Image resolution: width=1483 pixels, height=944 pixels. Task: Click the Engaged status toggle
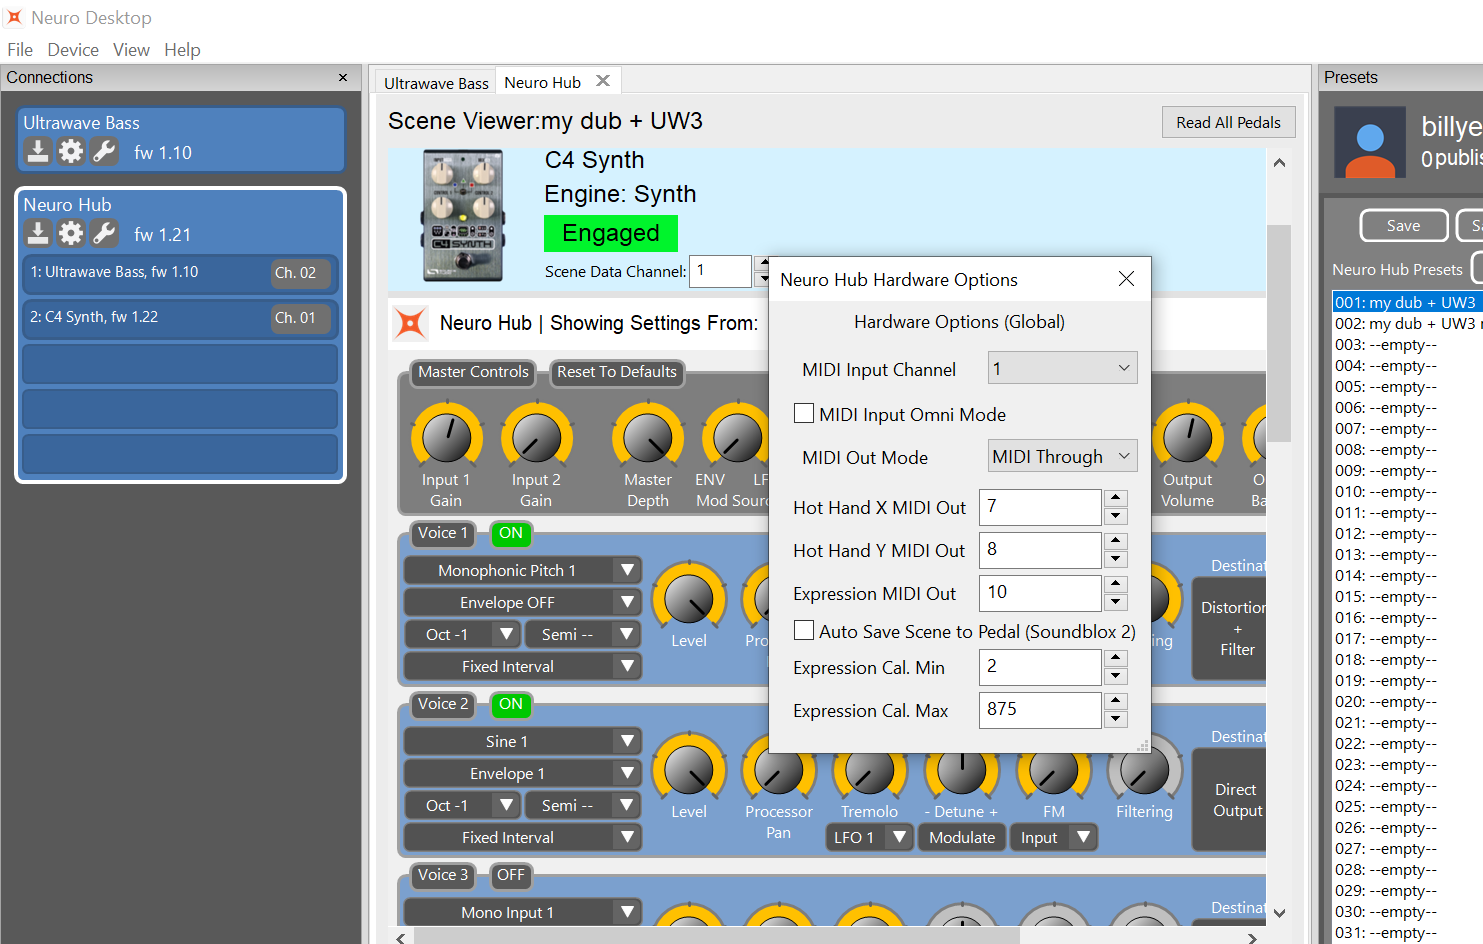tap(611, 233)
